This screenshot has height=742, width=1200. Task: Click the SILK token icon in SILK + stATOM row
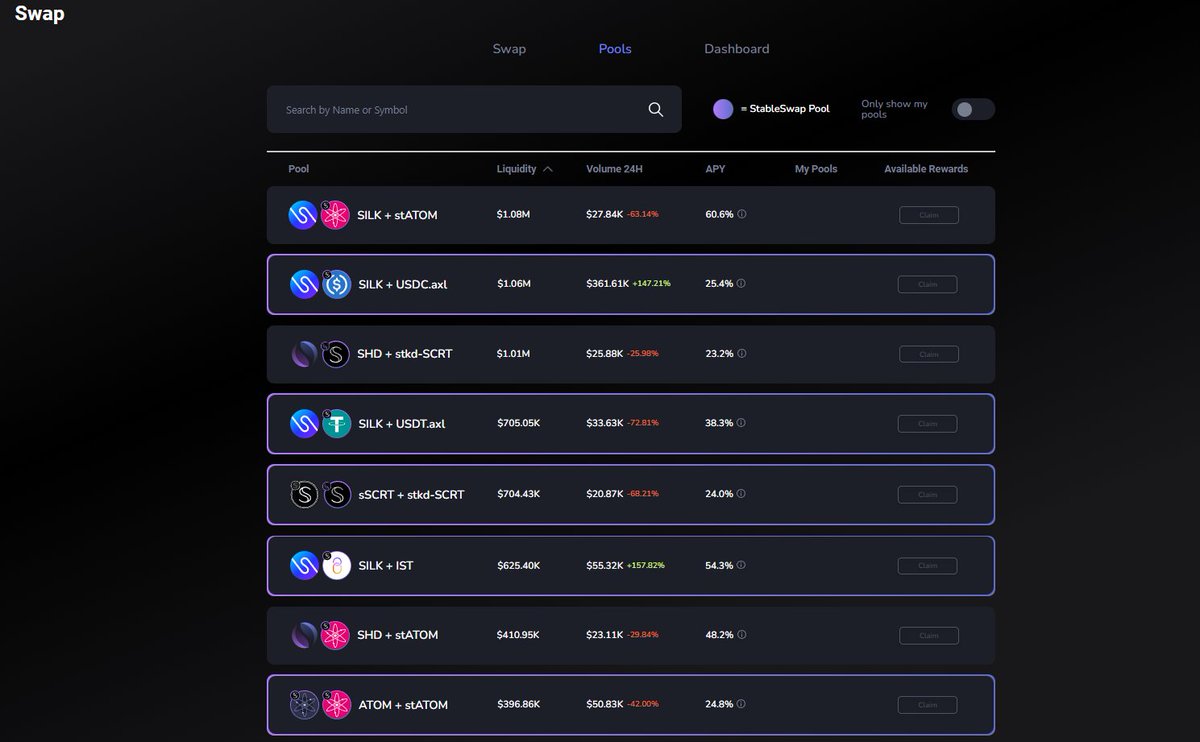(x=303, y=215)
